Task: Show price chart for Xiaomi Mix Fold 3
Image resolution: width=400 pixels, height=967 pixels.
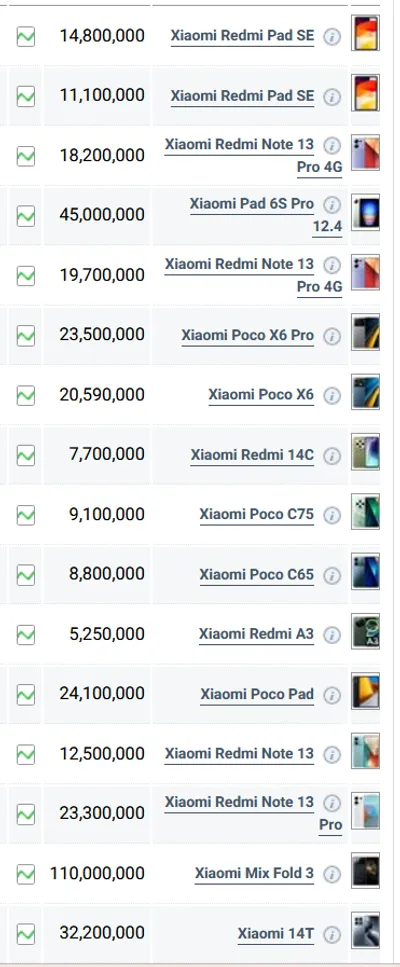Action: pyautogui.click(x=26, y=874)
